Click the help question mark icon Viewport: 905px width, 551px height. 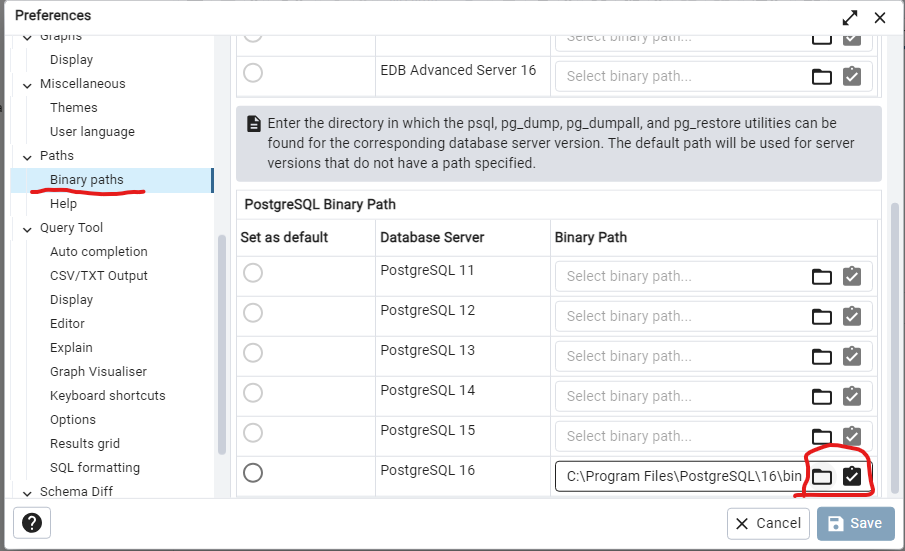[32, 523]
